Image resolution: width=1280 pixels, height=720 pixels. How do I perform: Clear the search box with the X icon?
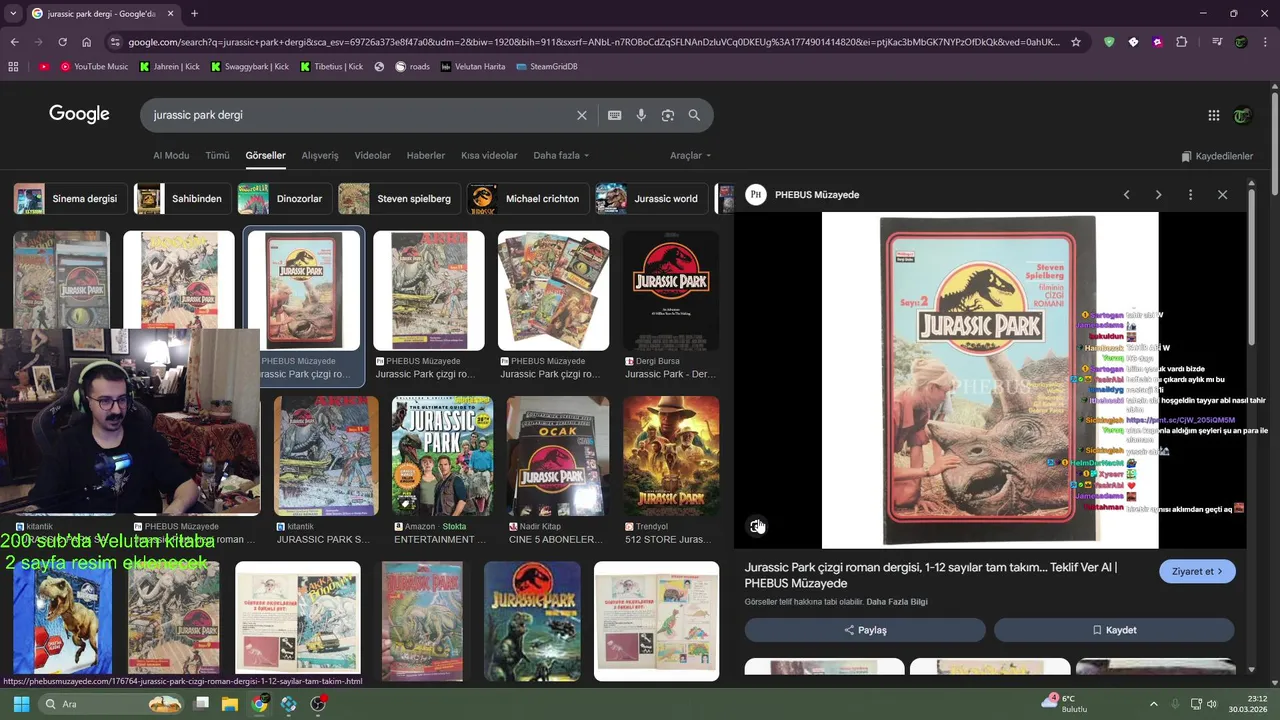pyautogui.click(x=581, y=115)
